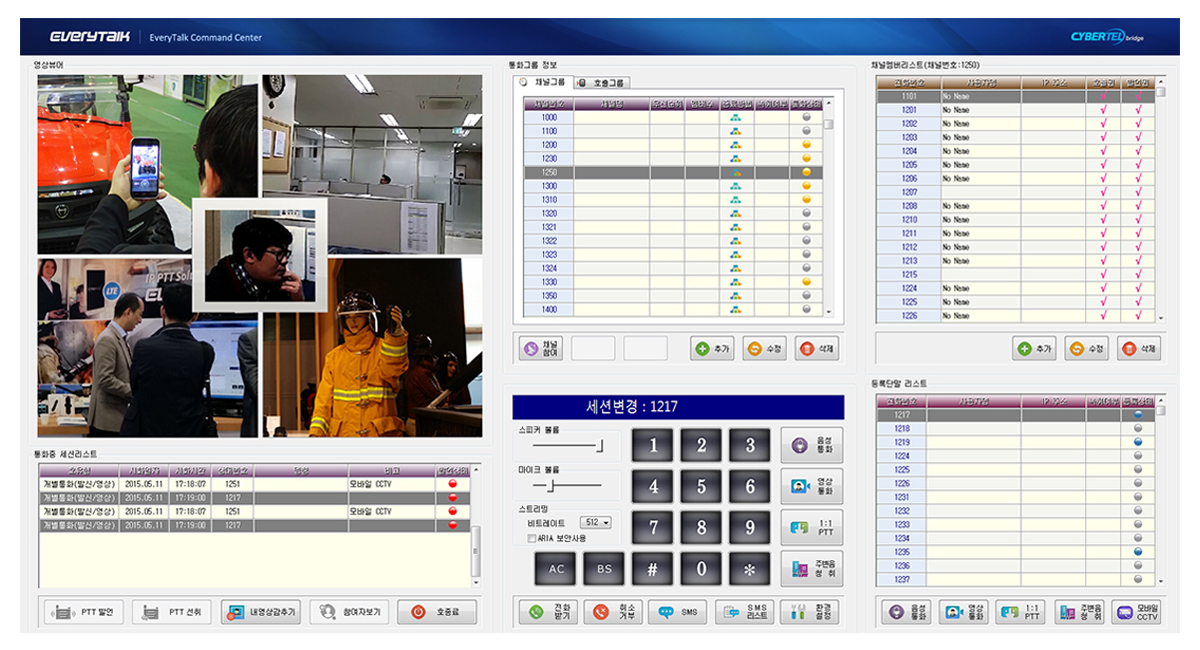Start a 영상통화 video call from keypad panel

811,486
